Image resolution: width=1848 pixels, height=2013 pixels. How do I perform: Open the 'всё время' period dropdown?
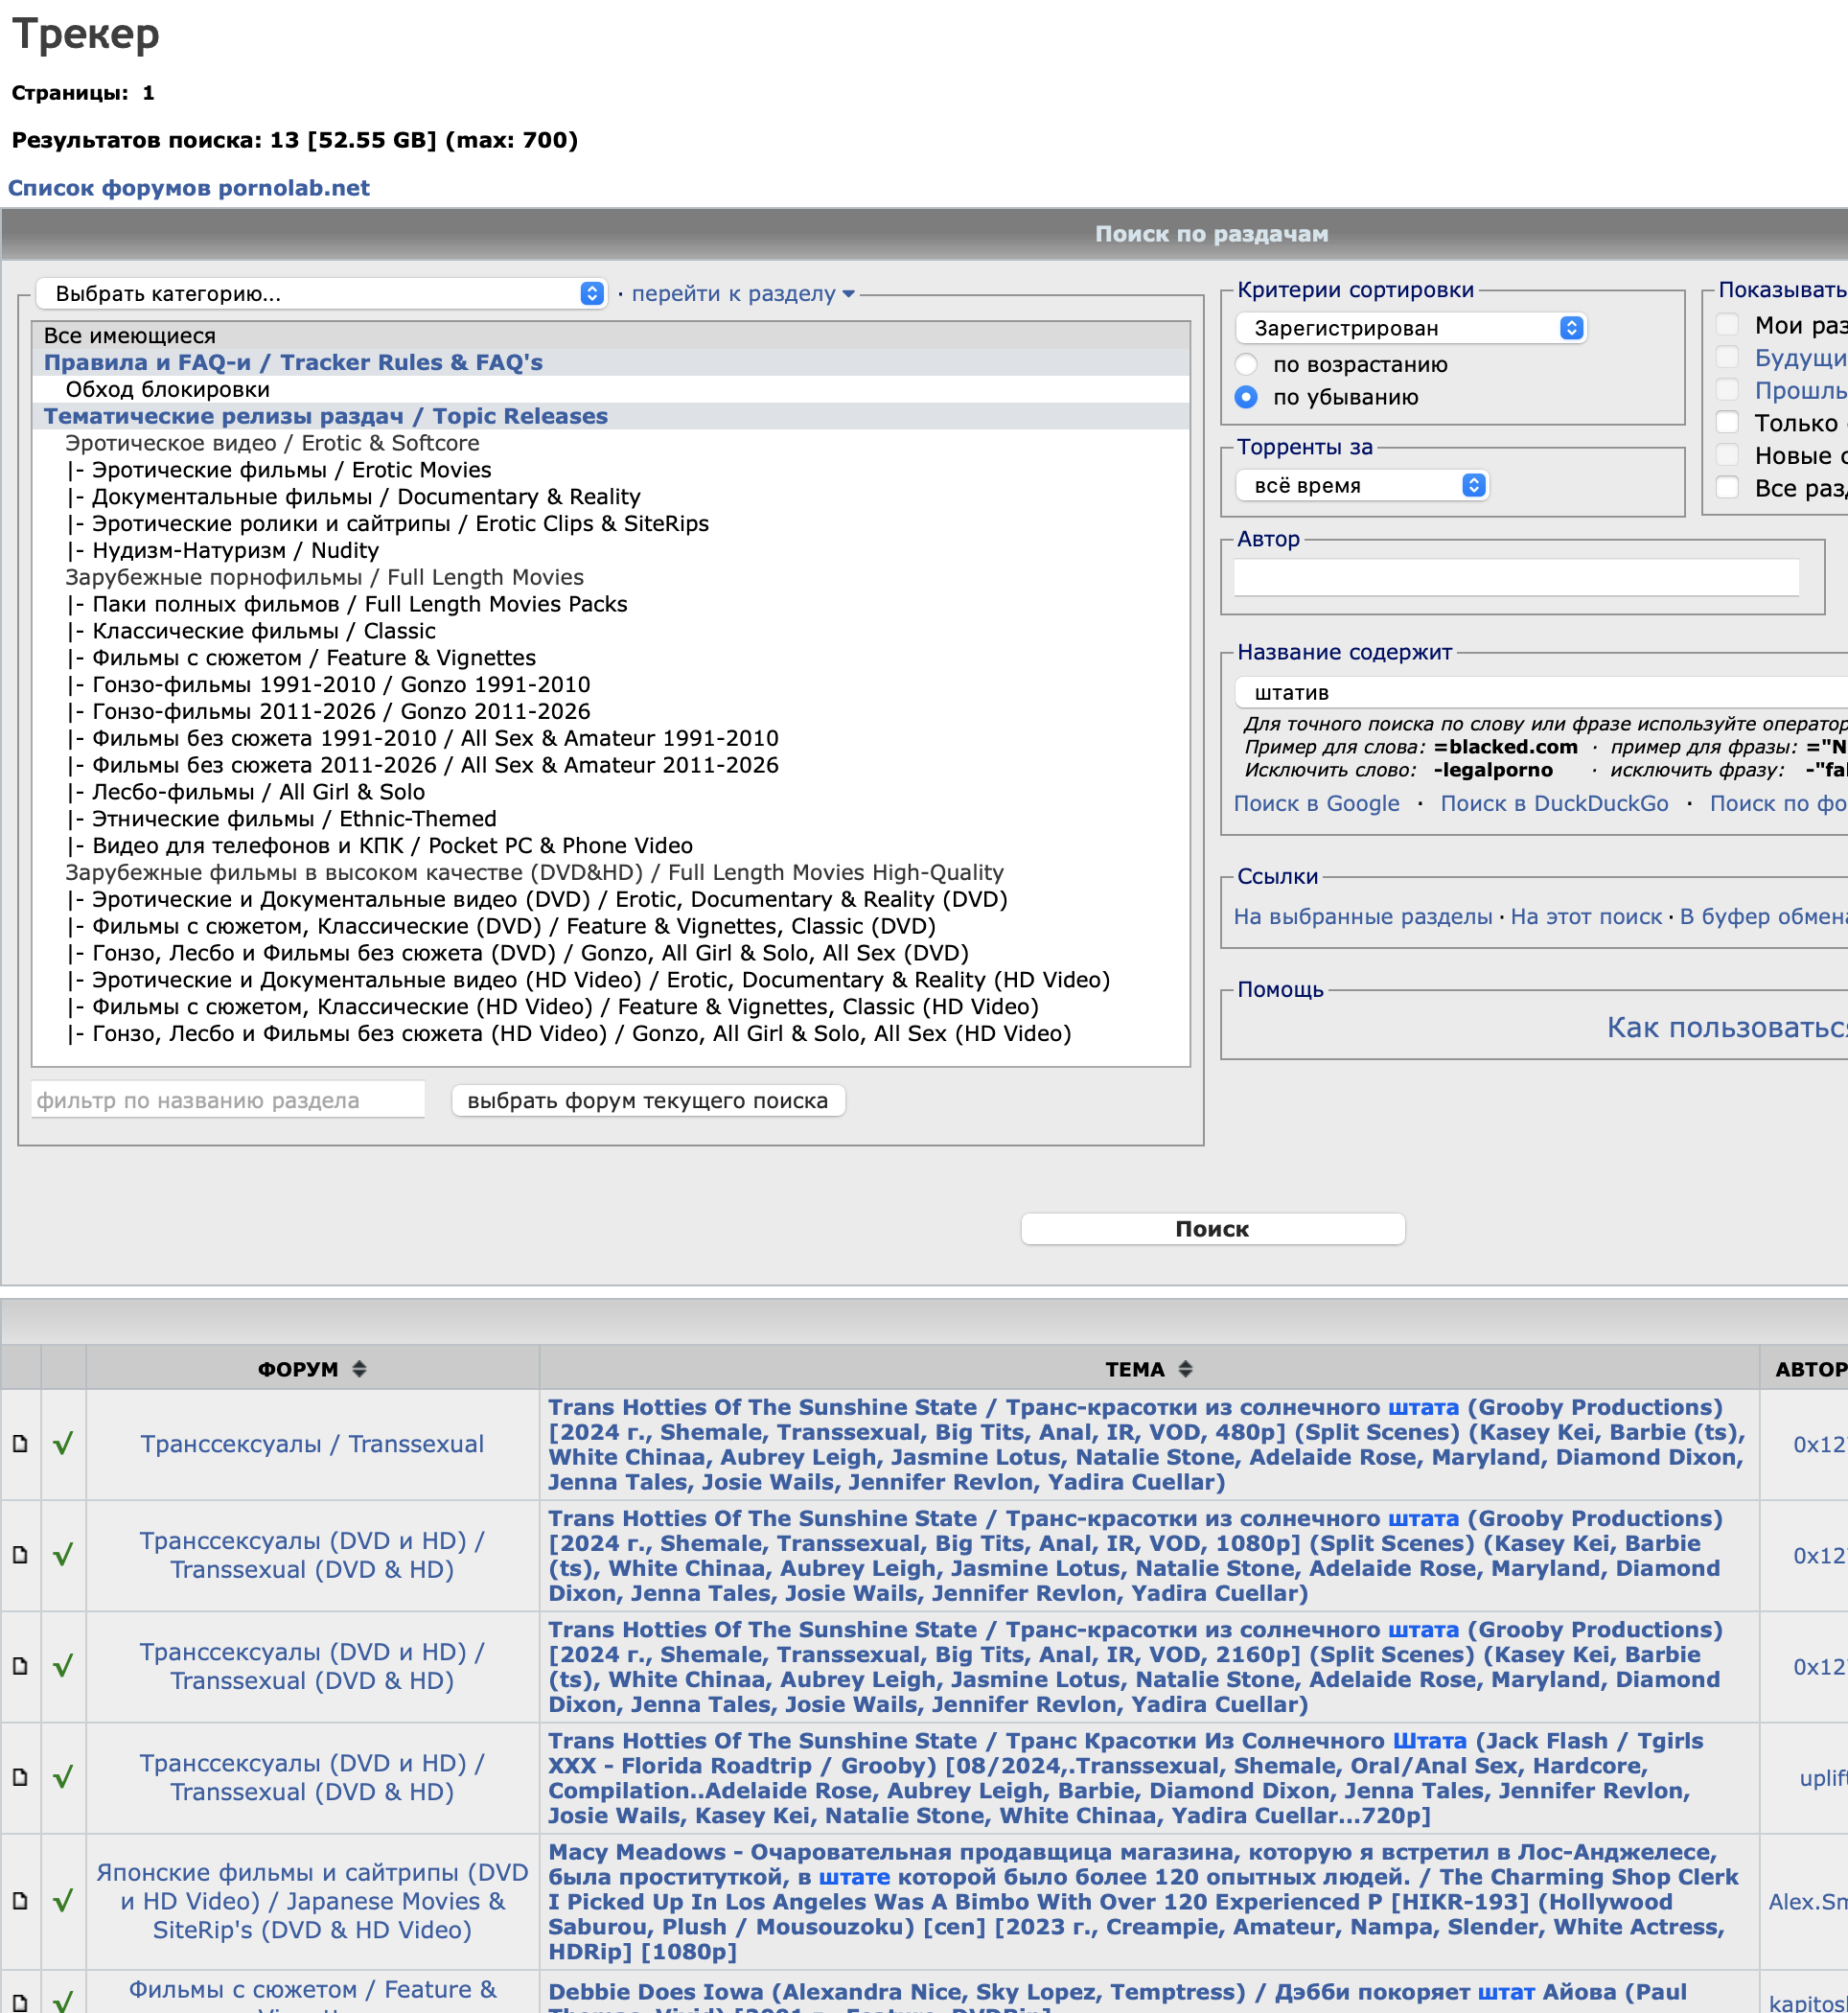pyautogui.click(x=1362, y=485)
